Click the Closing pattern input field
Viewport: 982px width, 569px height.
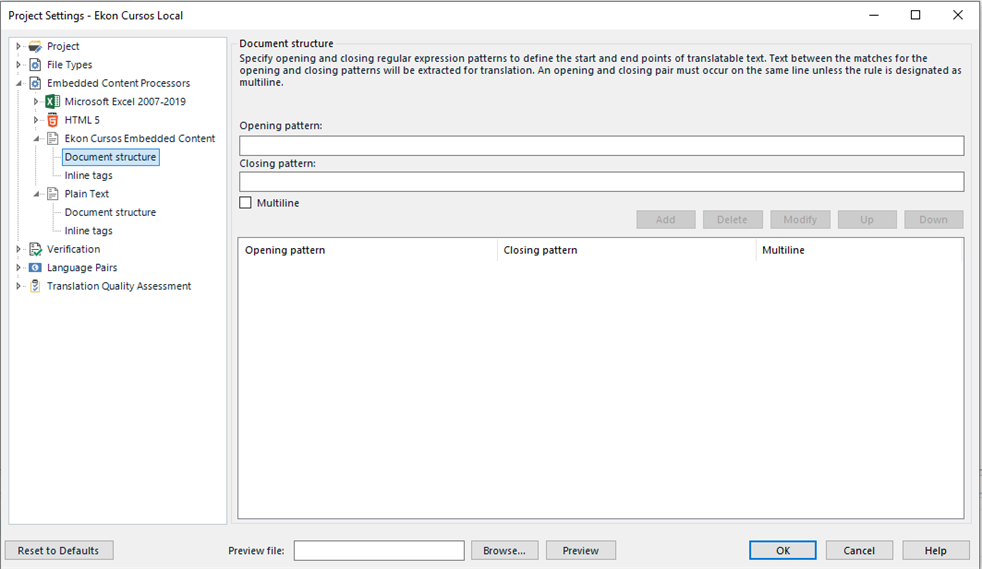pos(601,182)
